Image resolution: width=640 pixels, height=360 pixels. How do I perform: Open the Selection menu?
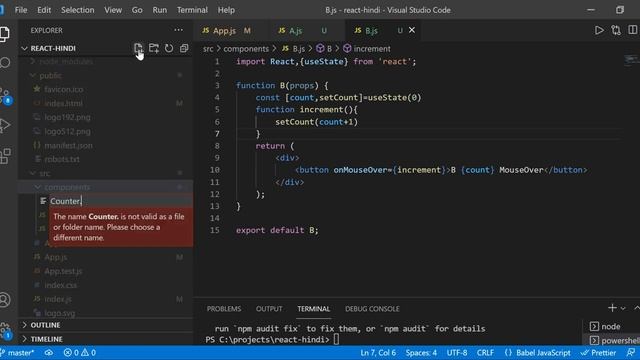(x=78, y=10)
